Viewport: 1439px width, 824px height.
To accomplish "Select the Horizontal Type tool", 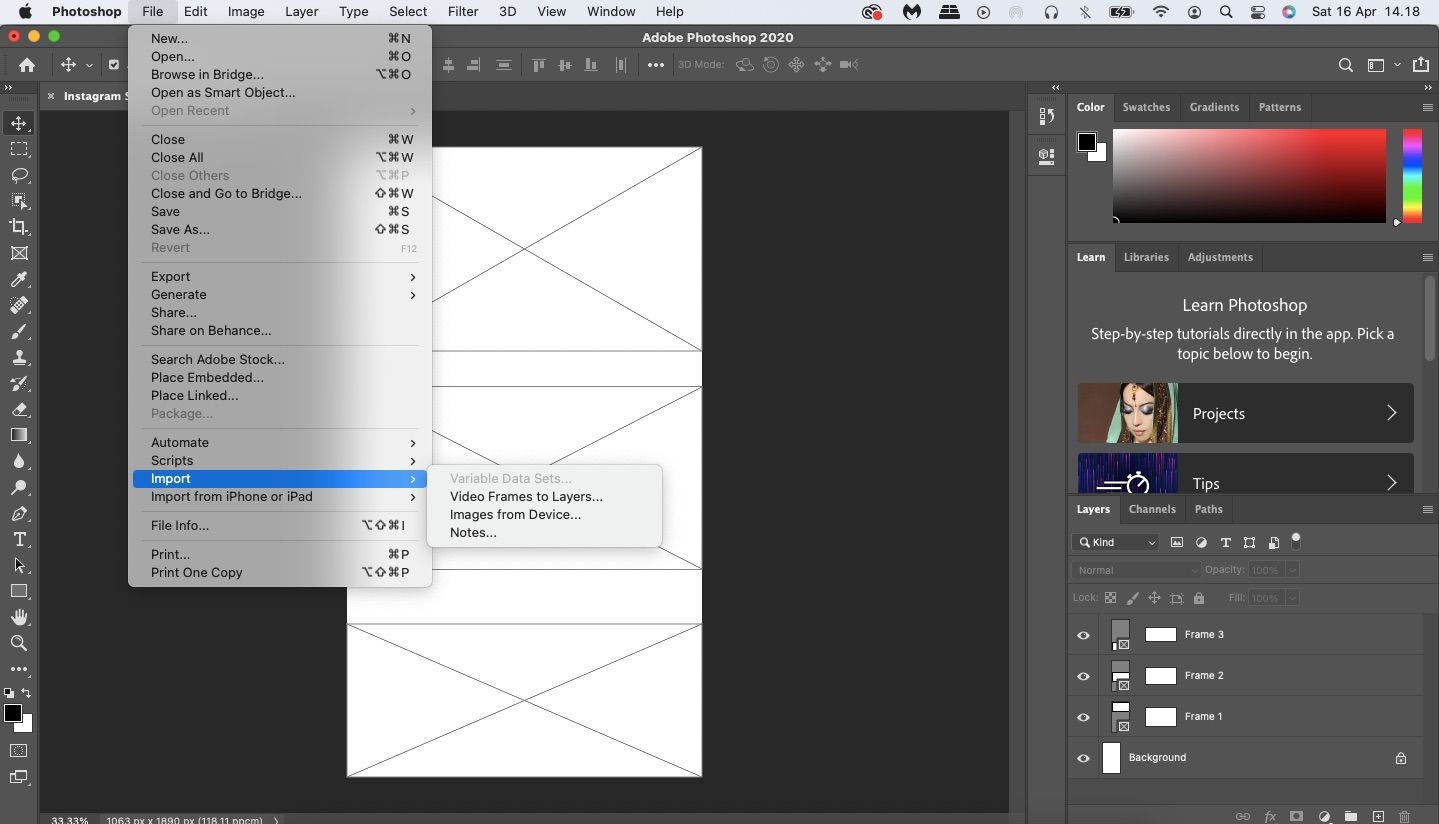I will (x=19, y=539).
